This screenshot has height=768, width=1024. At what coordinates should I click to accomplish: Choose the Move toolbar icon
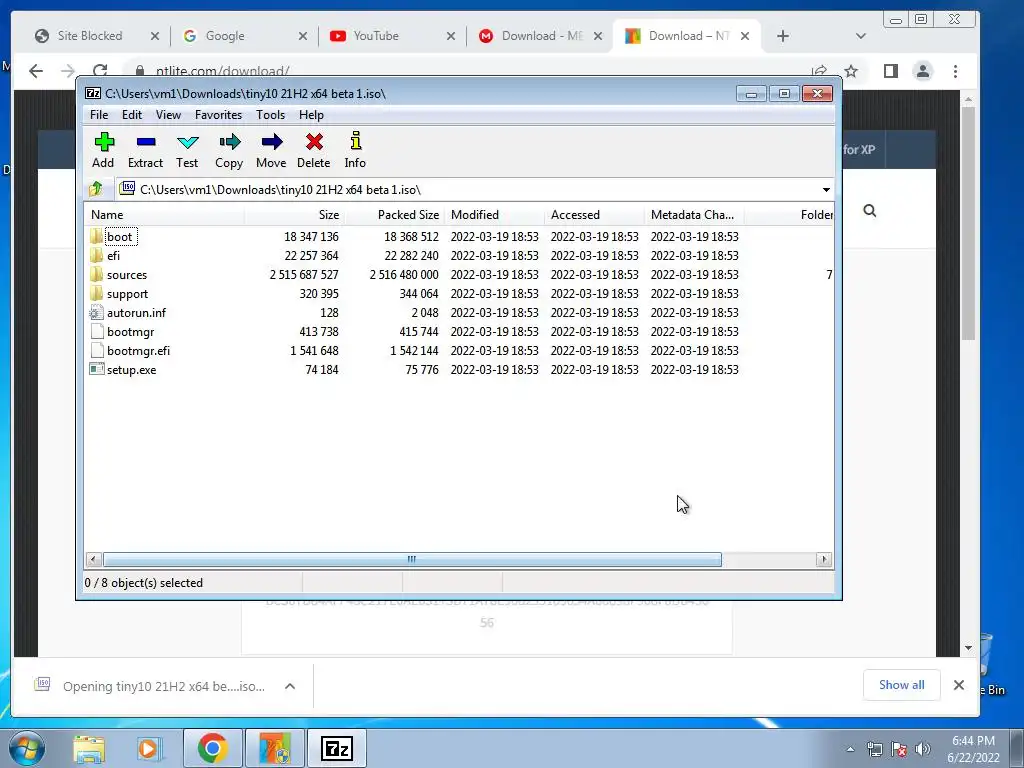pos(271,142)
